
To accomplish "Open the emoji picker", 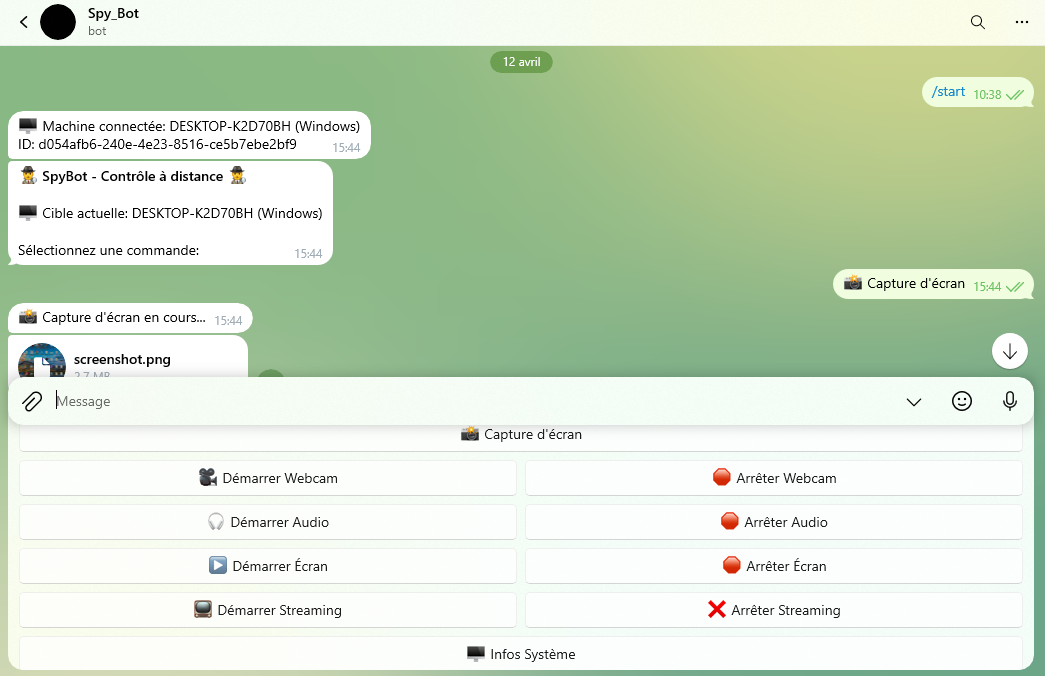I will (x=961, y=401).
